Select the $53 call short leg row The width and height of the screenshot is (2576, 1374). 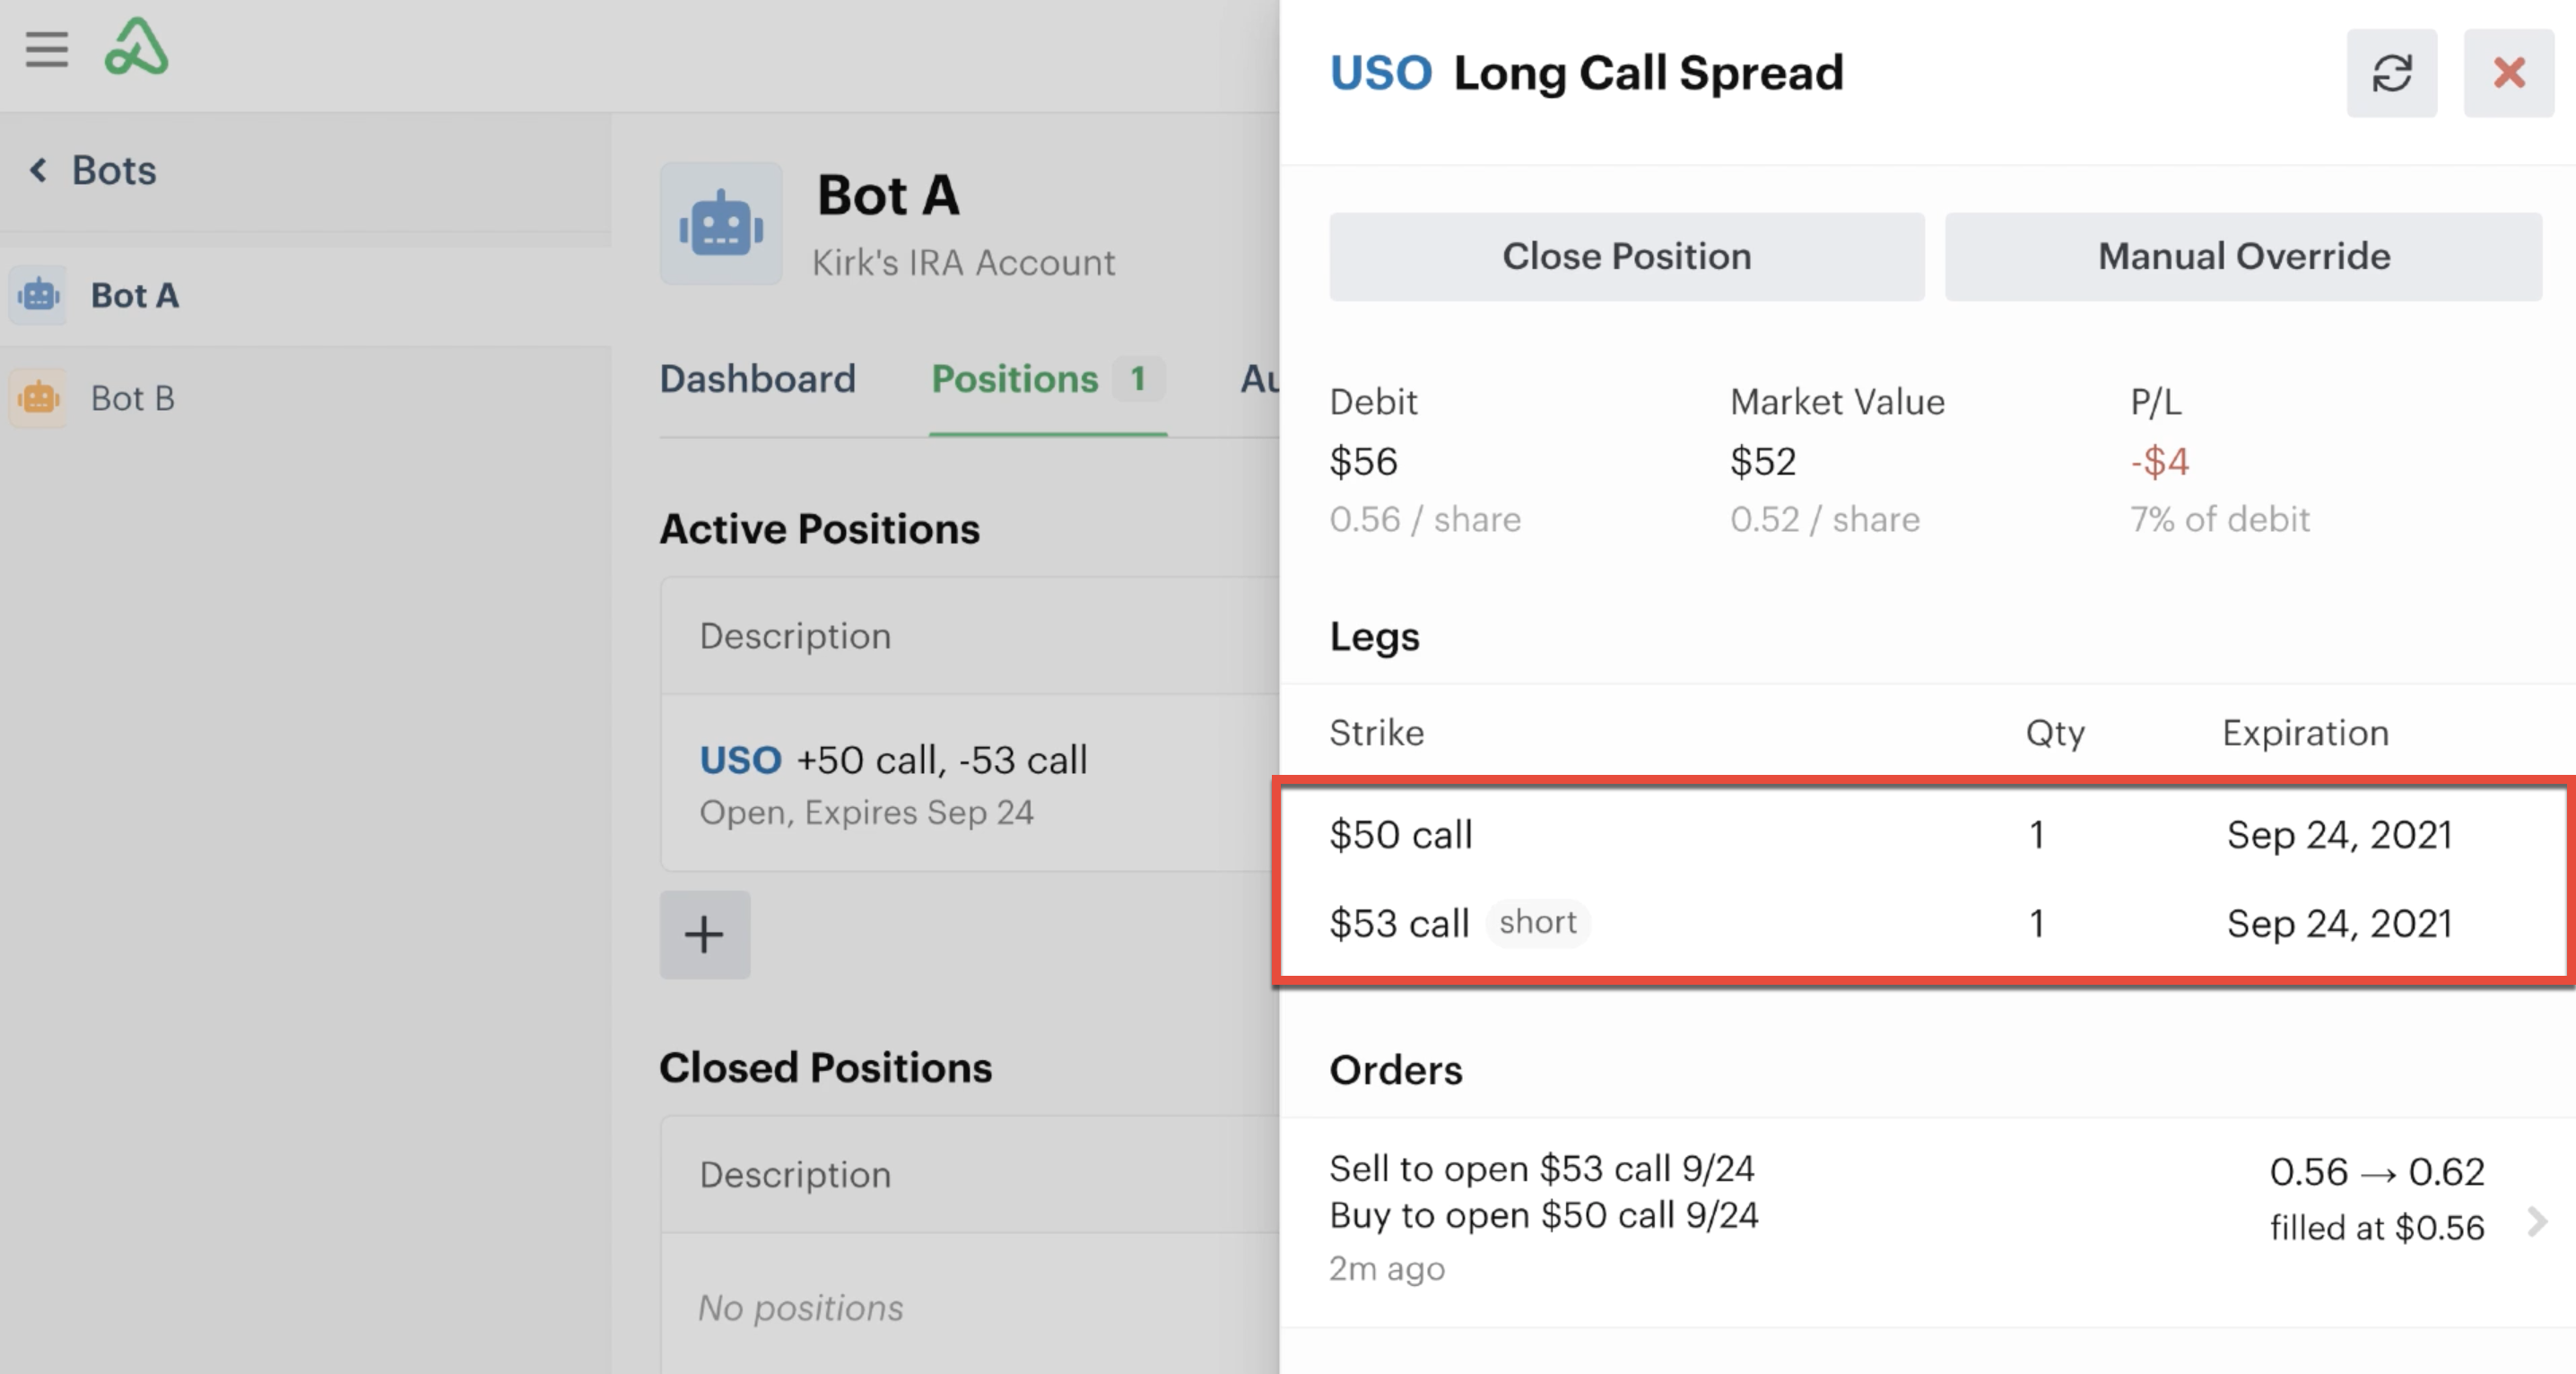point(1924,923)
